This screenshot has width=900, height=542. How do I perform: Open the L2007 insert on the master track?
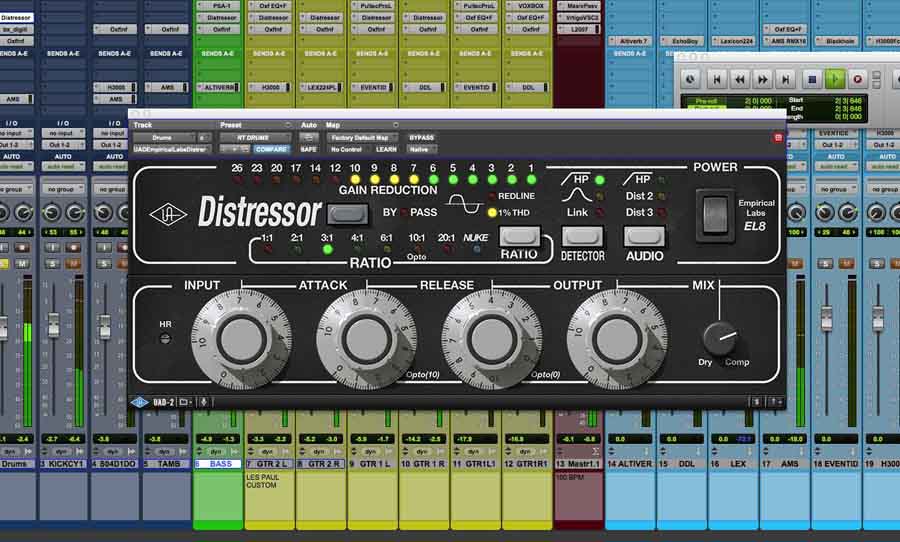(x=579, y=29)
